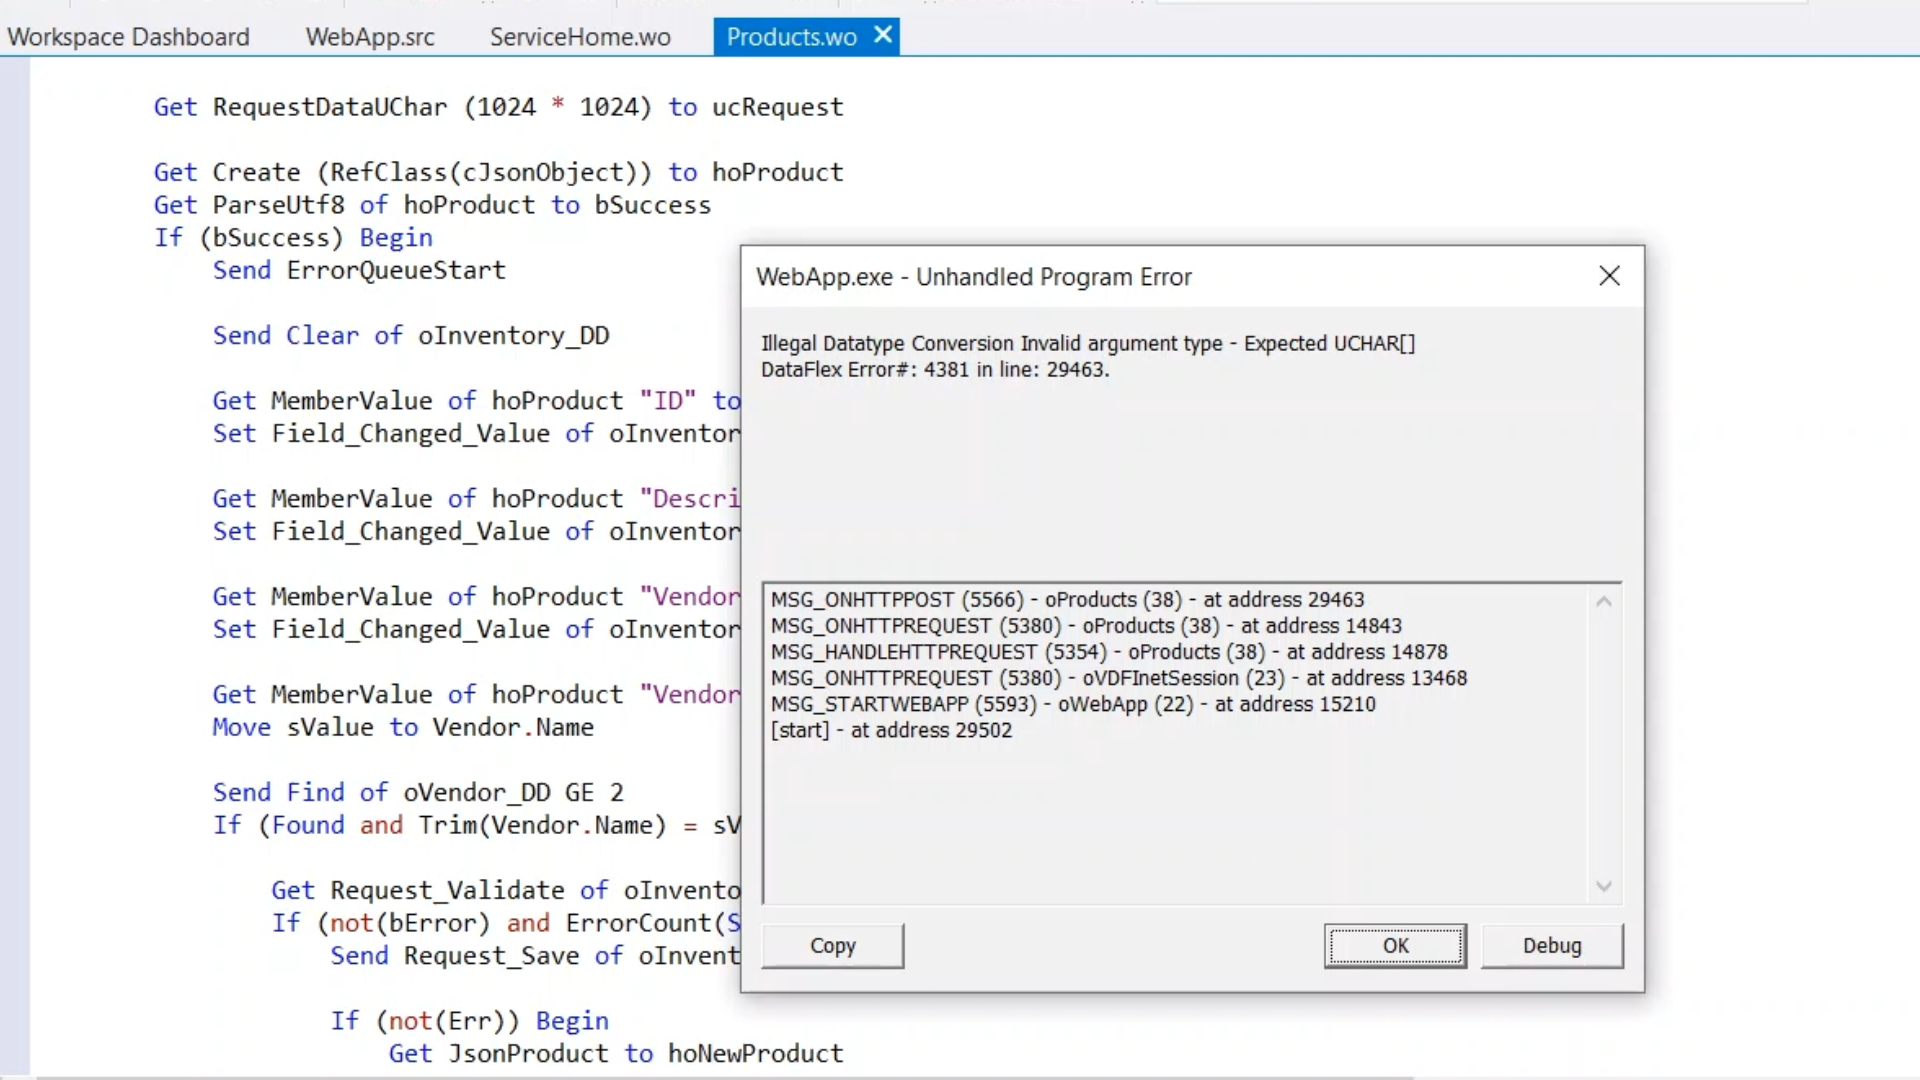Select oVDFInetSession MSG_ONHTTPREQUEST stack line
This screenshot has width=1920, height=1080.
[1118, 678]
